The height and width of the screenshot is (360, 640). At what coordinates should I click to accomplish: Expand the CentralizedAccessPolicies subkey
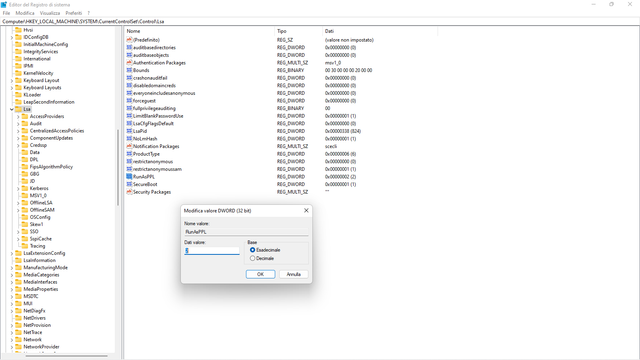[x=18, y=131]
